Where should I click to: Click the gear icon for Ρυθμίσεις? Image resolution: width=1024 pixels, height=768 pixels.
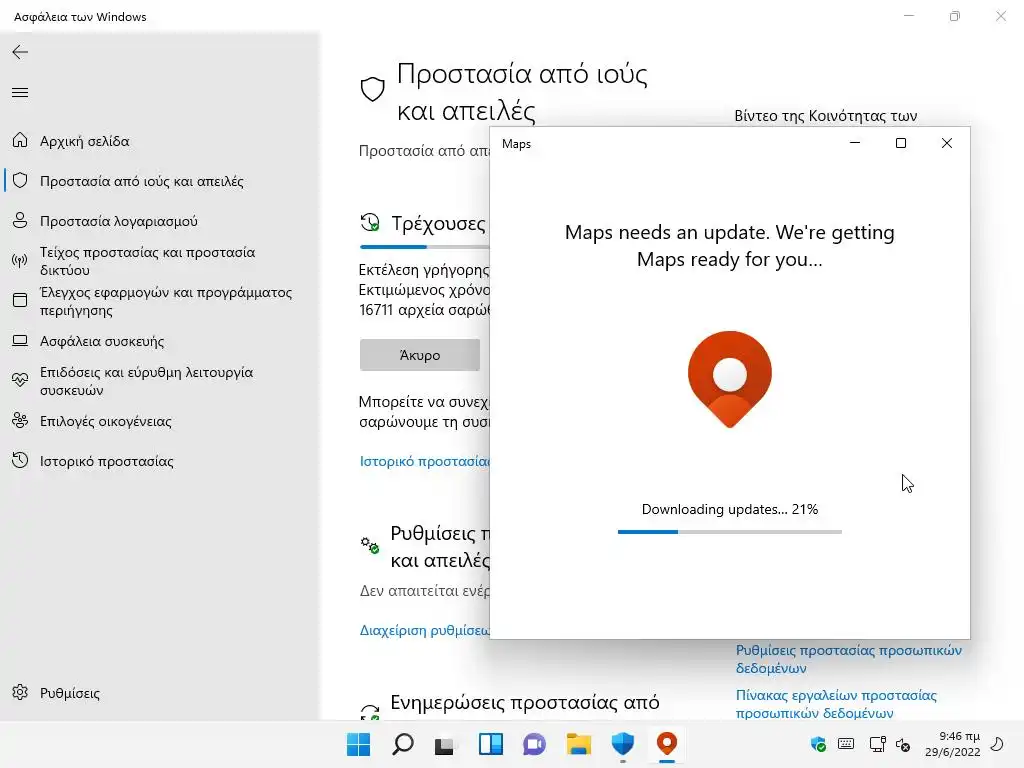pyautogui.click(x=20, y=692)
